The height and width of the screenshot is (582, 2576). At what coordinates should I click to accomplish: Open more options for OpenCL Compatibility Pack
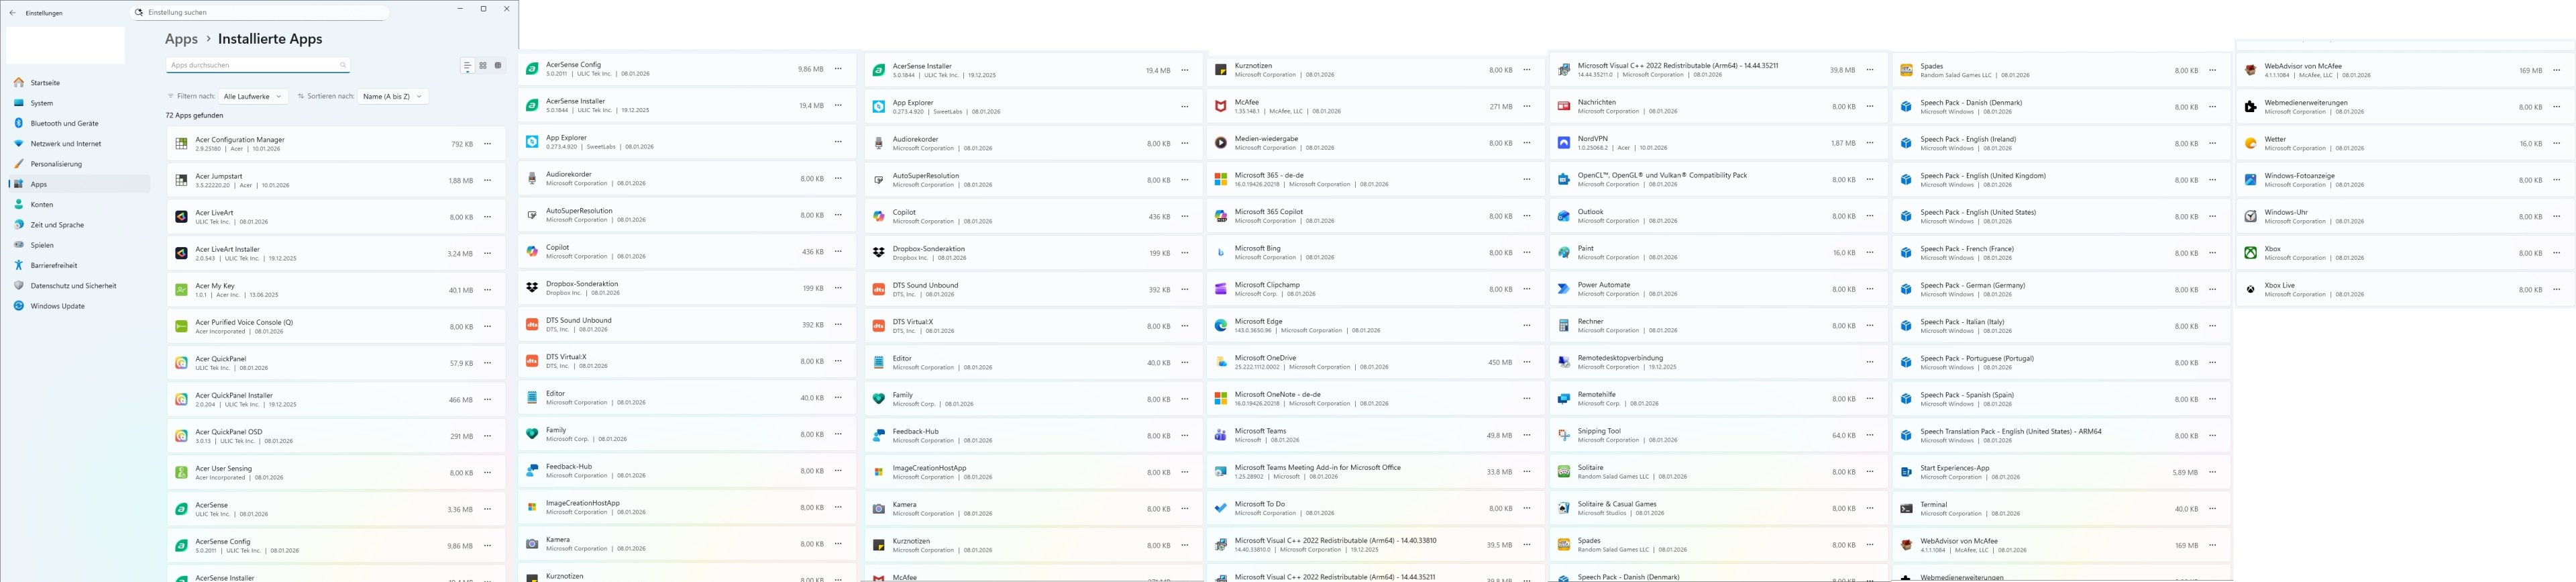coord(1870,180)
